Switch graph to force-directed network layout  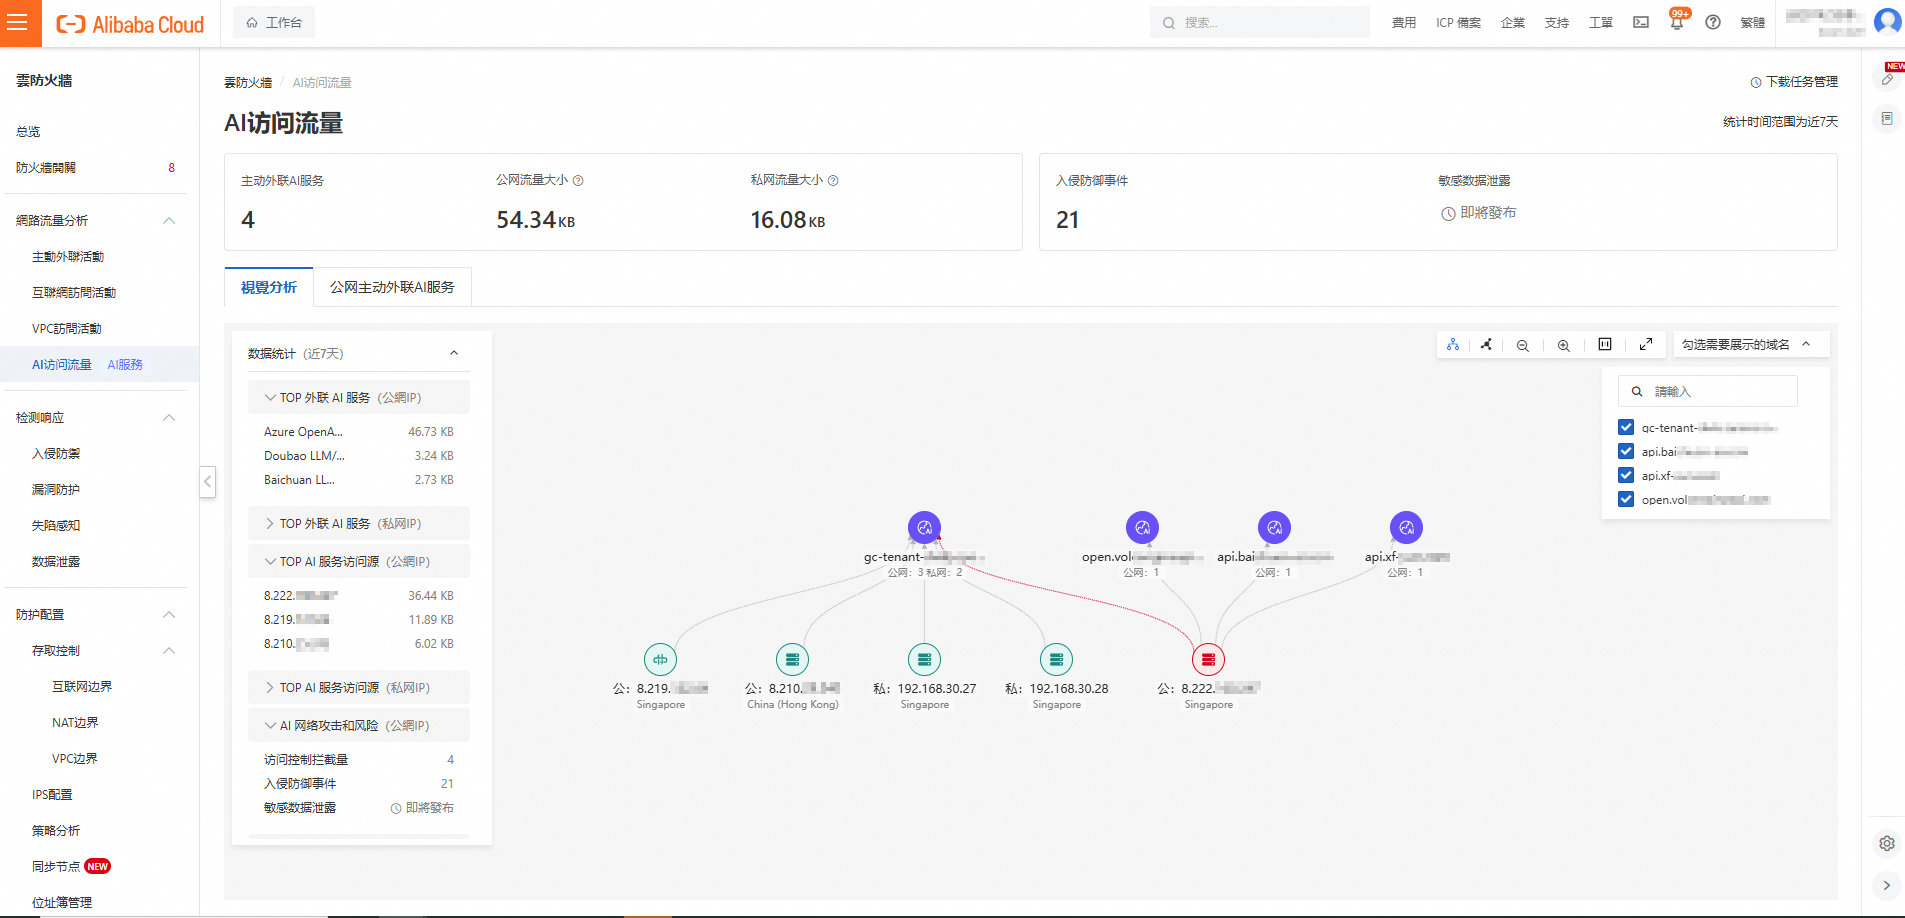pyautogui.click(x=1486, y=344)
